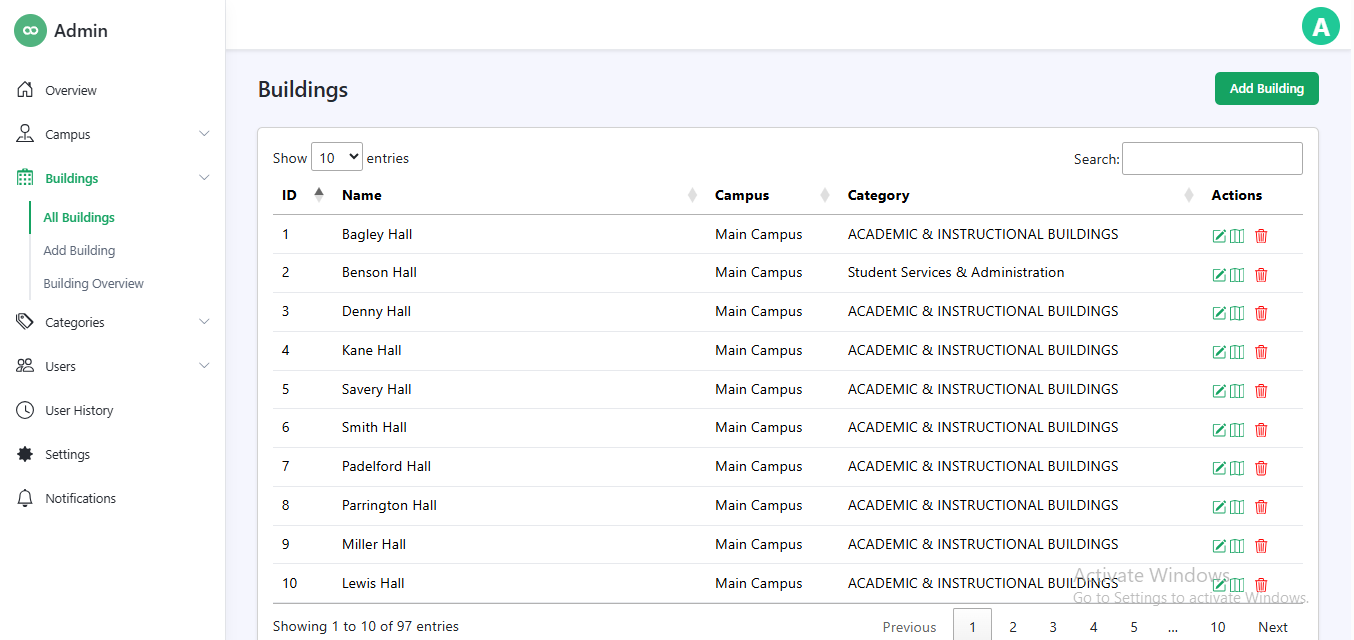This screenshot has height=640, width=1354.
Task: Click the Padelford Hall name cell
Action: 386,466
